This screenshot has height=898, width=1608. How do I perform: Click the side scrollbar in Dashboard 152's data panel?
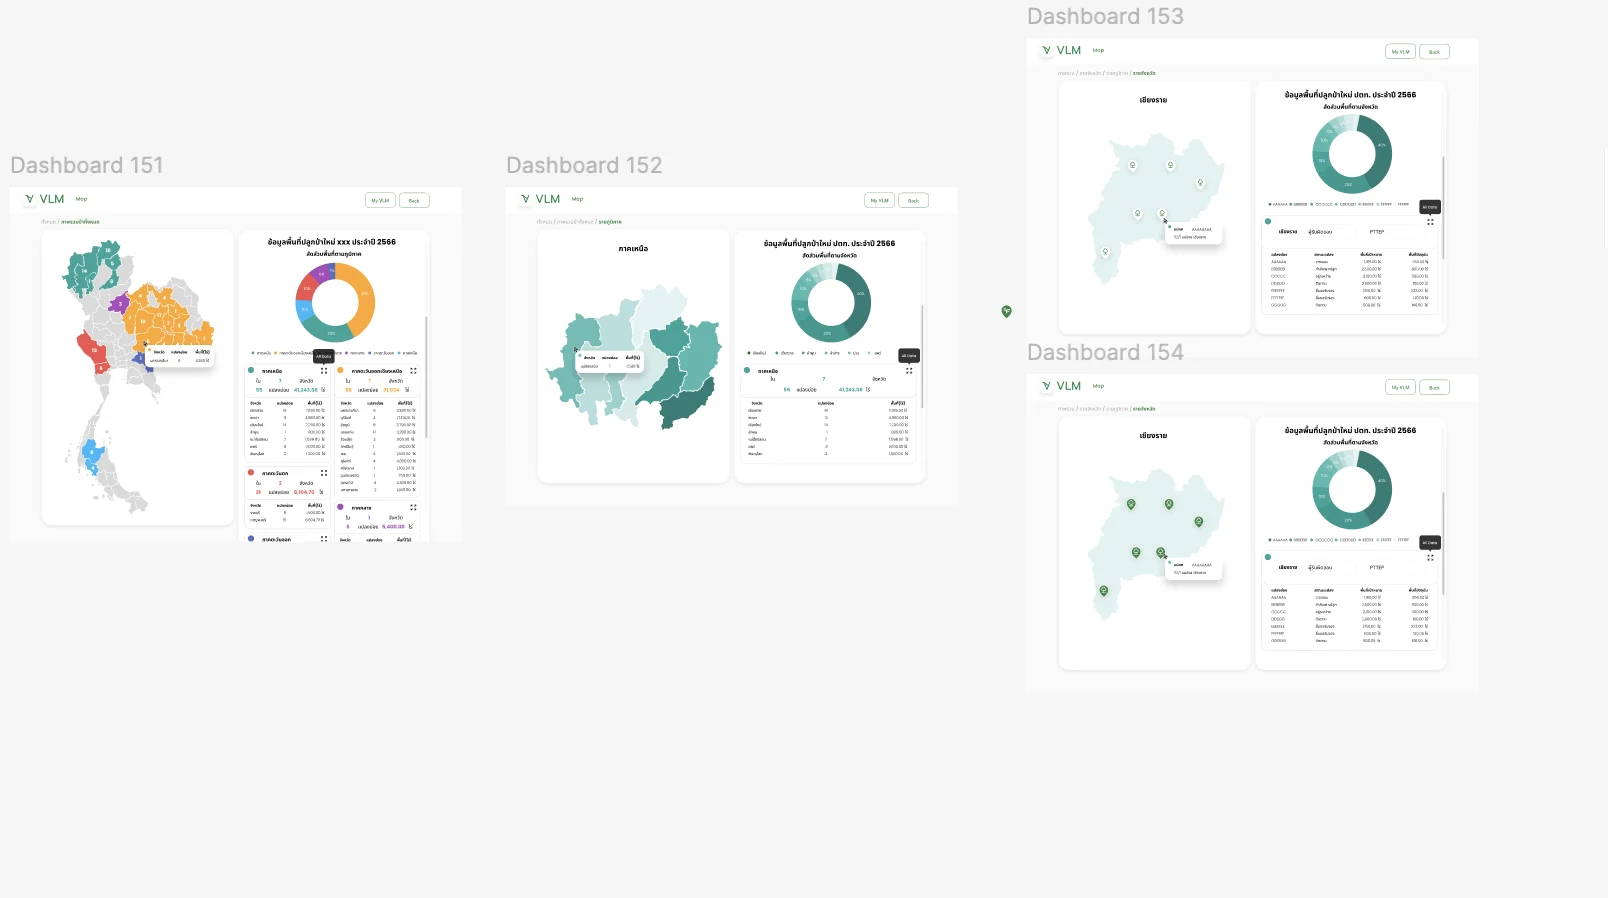click(922, 356)
